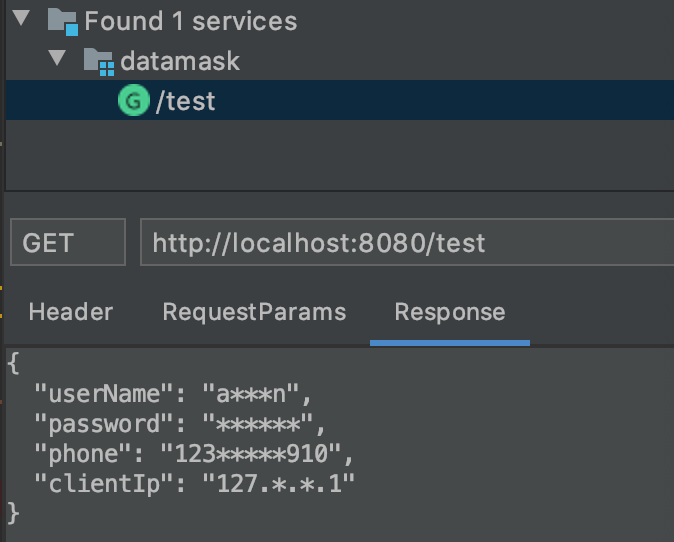The height and width of the screenshot is (542, 674).
Task: Select the /test endpoint entry
Action: pos(186,101)
